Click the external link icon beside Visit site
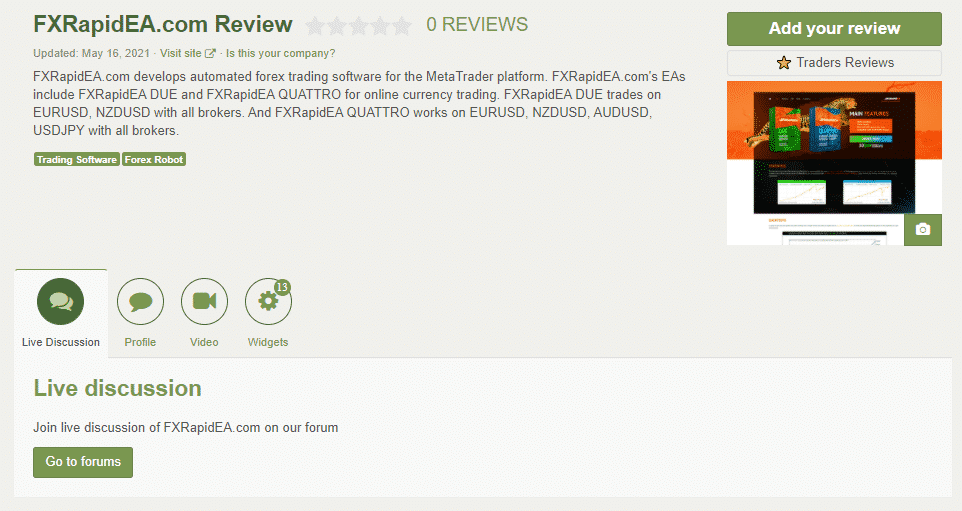962x511 pixels. (210, 53)
